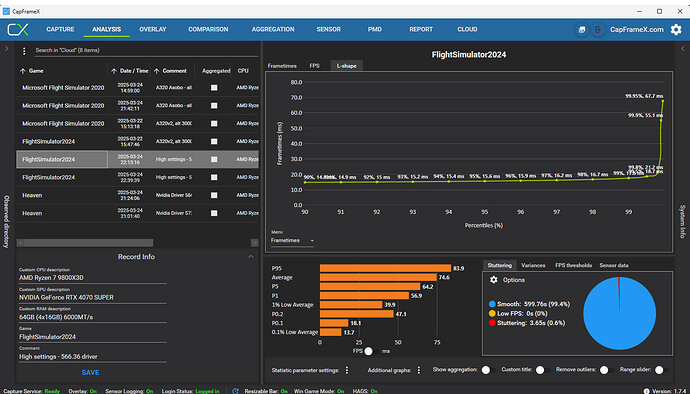Open the three-dot menu beside search
690x394 pixels.
[x=24, y=51]
